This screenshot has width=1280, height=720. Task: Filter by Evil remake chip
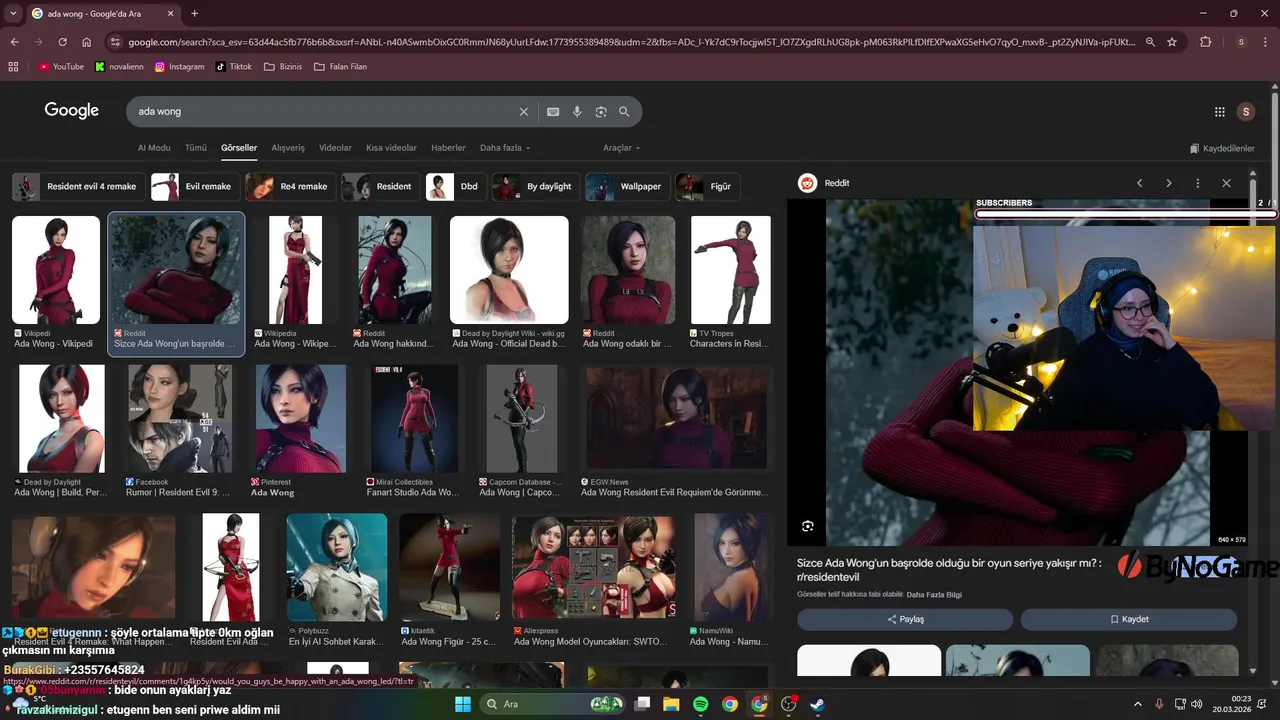tap(194, 187)
